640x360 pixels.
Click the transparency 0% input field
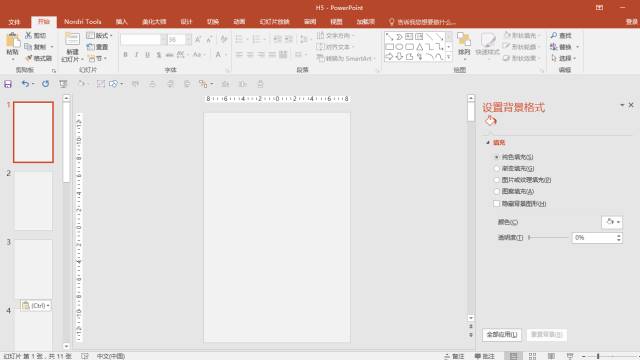tap(594, 238)
